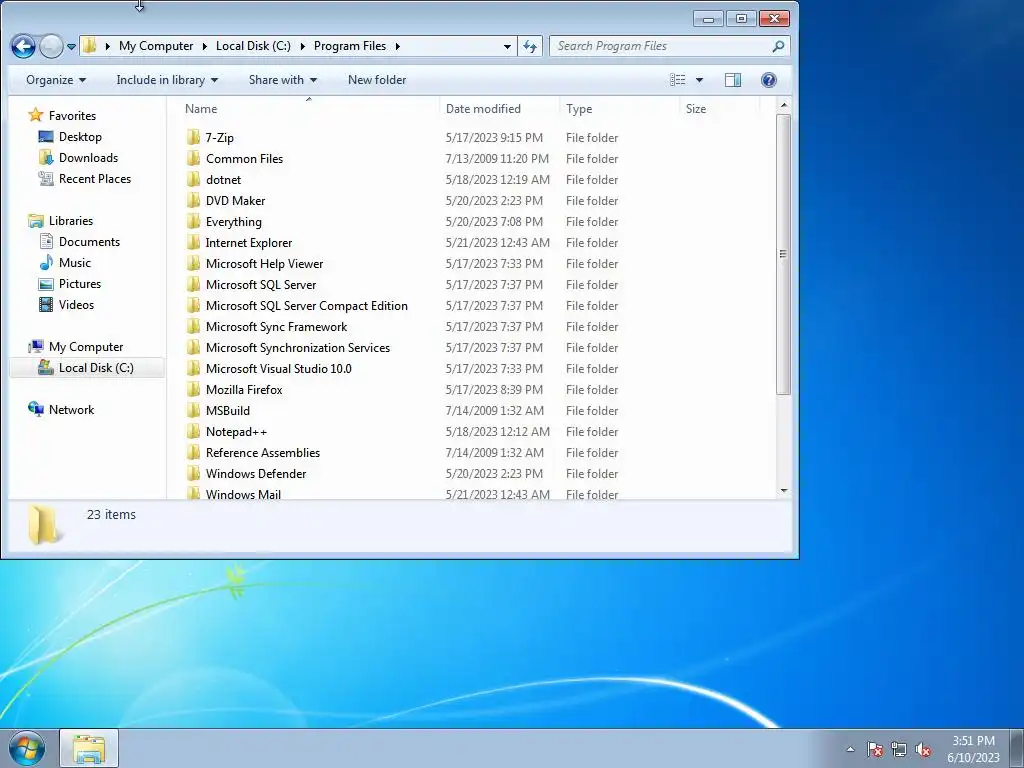The image size is (1024, 768).
Task: Select the MSBuild folder icon
Action: 193,410
